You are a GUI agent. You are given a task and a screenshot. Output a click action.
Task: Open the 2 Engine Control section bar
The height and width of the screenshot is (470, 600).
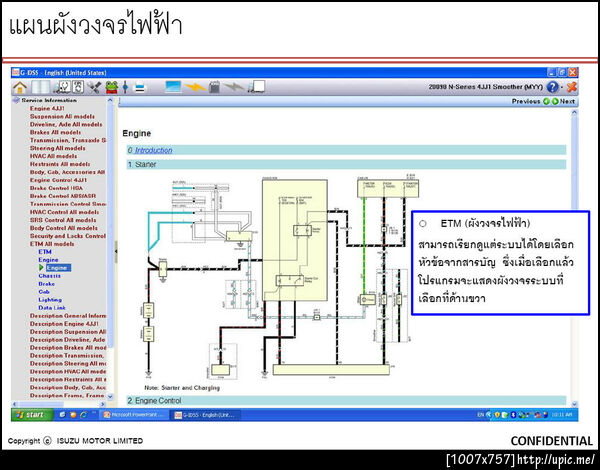tap(346, 401)
